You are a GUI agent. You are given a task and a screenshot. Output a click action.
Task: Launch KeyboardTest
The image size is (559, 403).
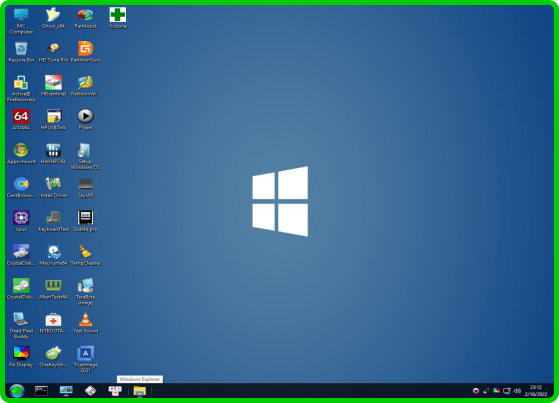click(x=53, y=221)
